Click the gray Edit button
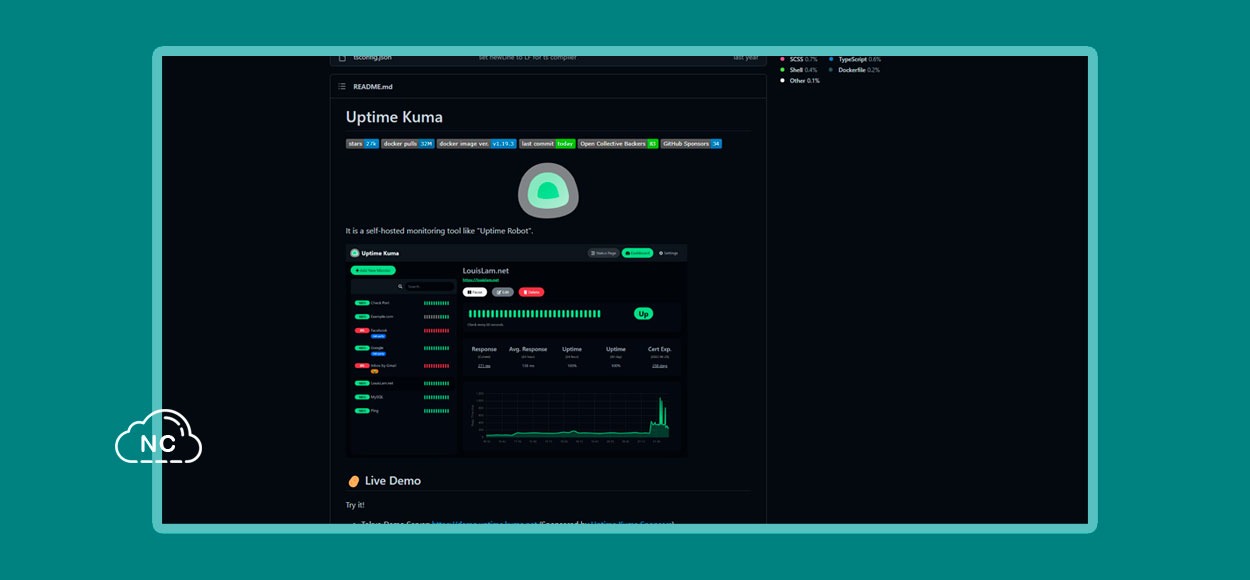This screenshot has height=580, width=1250. (503, 292)
